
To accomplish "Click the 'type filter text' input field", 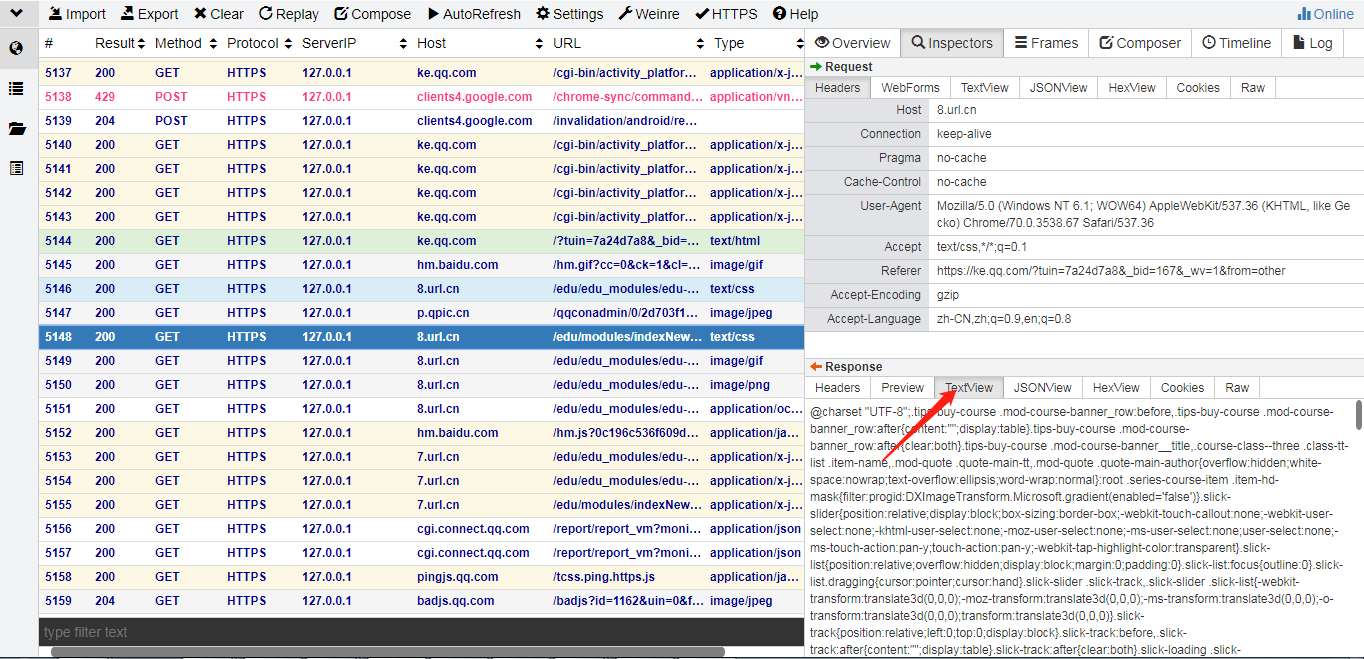I will (421, 632).
